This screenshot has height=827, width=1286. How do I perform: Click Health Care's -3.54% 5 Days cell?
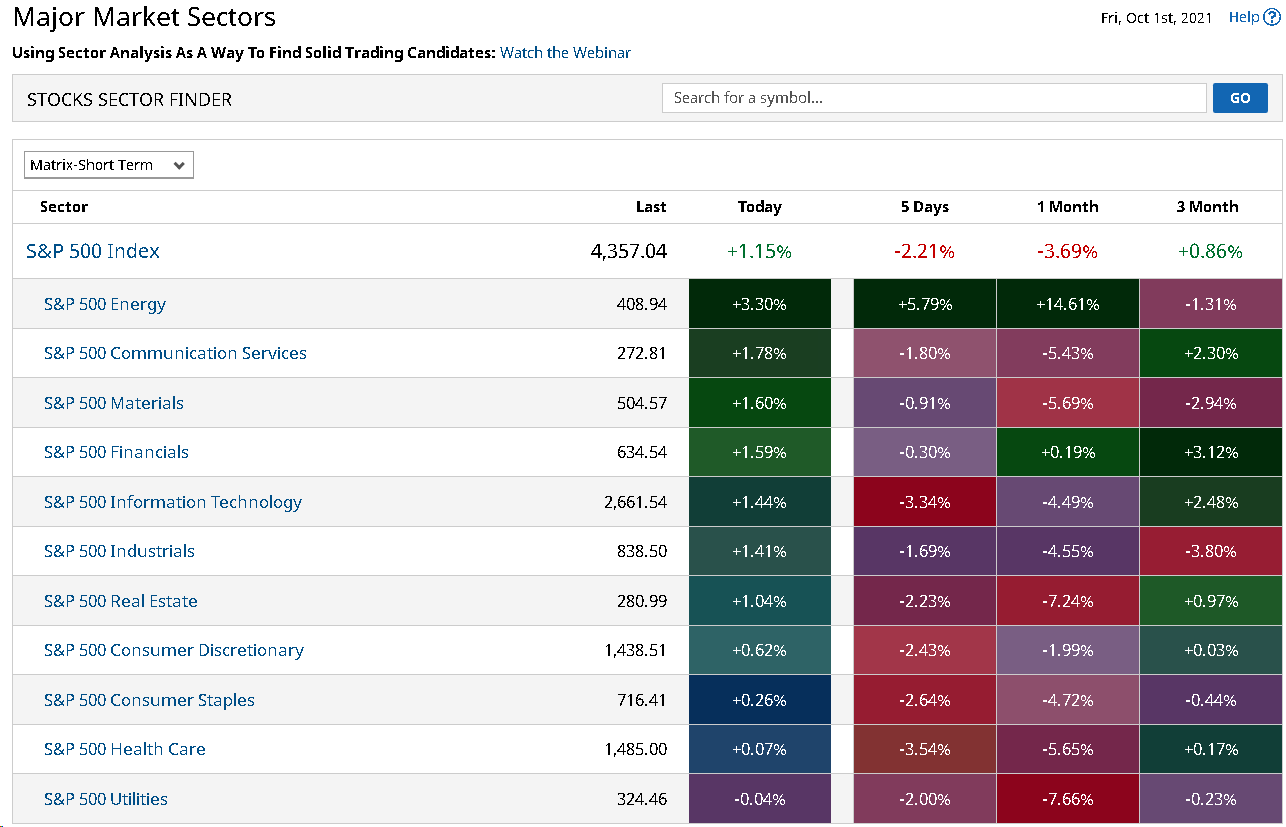925,749
